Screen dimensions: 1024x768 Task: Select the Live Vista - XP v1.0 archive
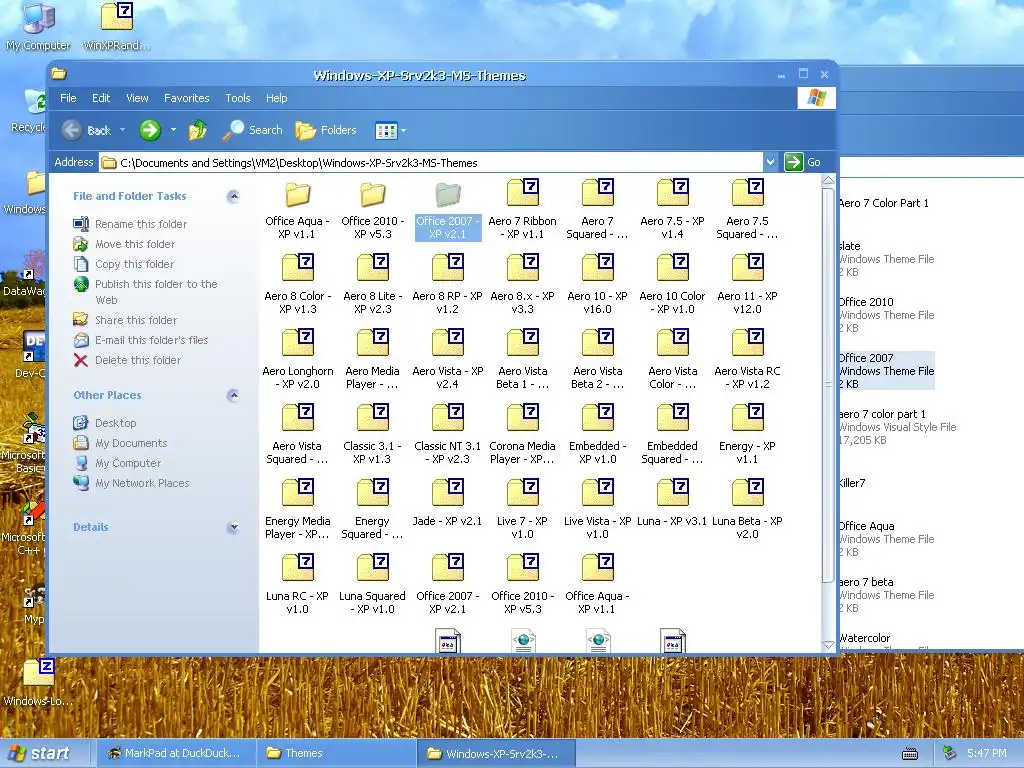click(598, 509)
